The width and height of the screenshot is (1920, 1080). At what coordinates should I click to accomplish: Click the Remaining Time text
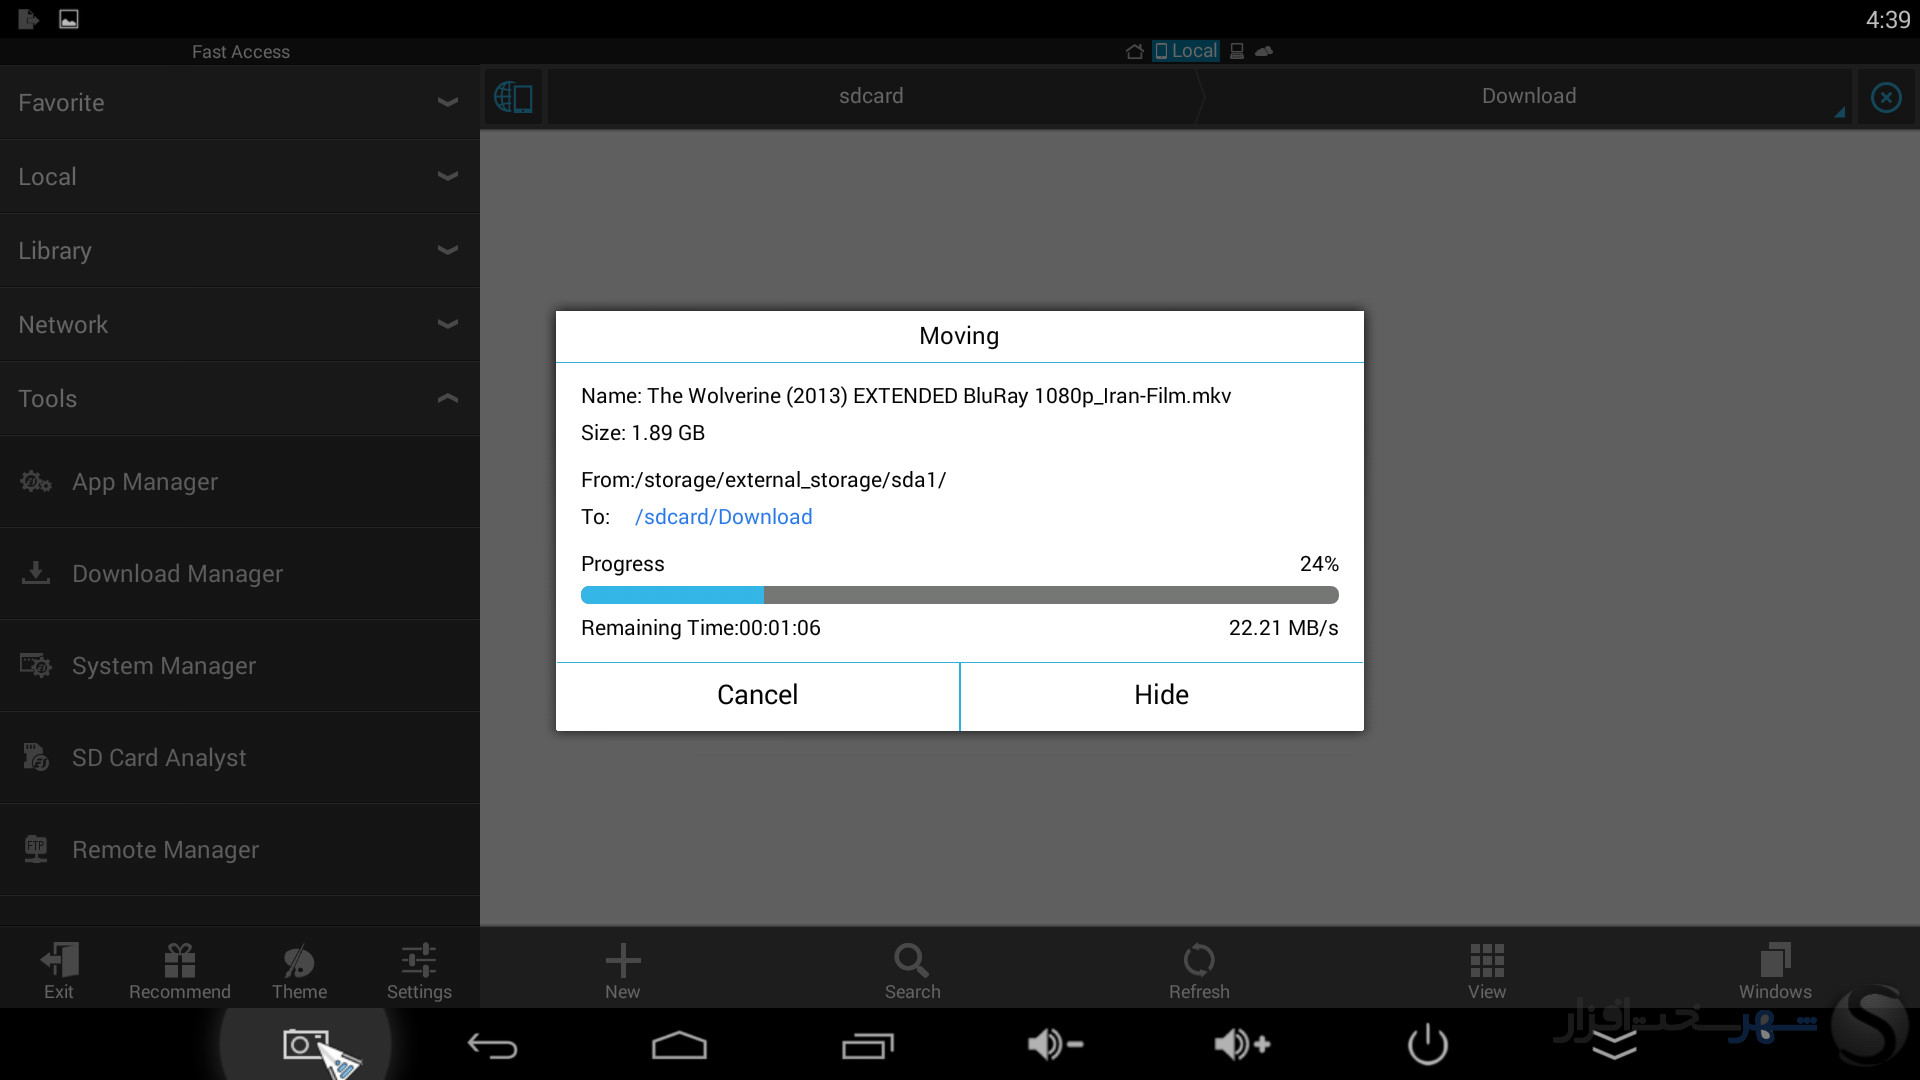(x=701, y=628)
